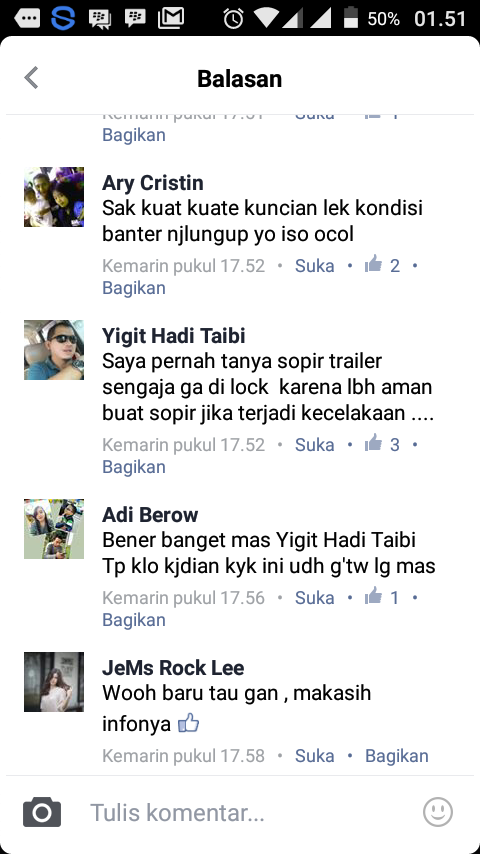Share JeMs Rock Lee's comment via Bagikan
Image resolution: width=480 pixels, height=854 pixels.
(x=397, y=755)
